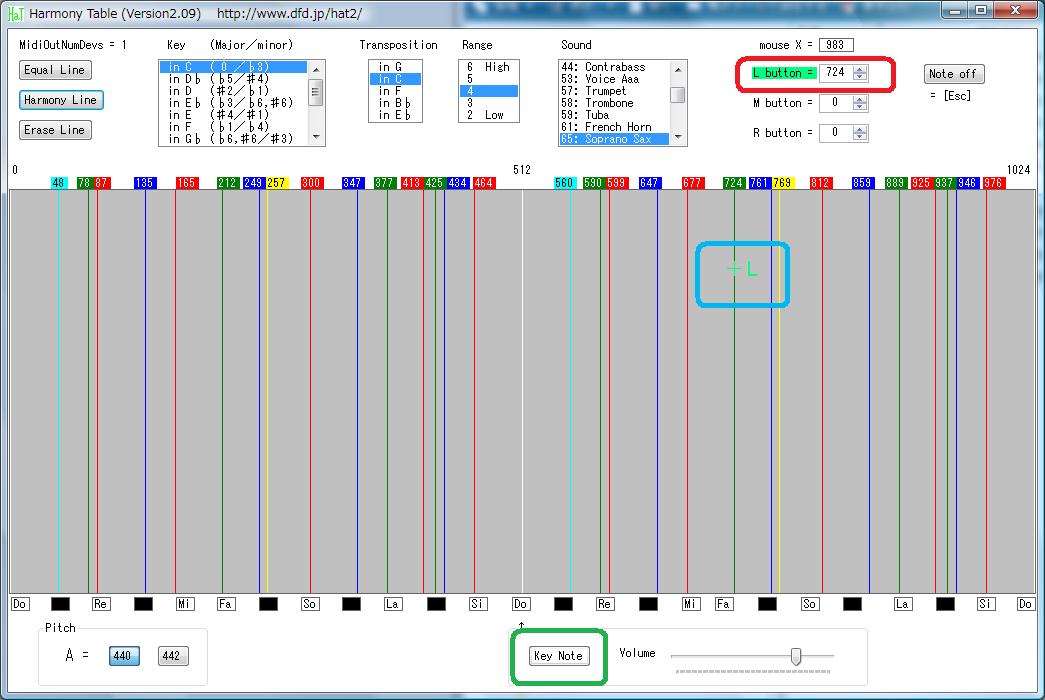Click the green 724 line marker
This screenshot has height=700, width=1045.
click(x=734, y=183)
